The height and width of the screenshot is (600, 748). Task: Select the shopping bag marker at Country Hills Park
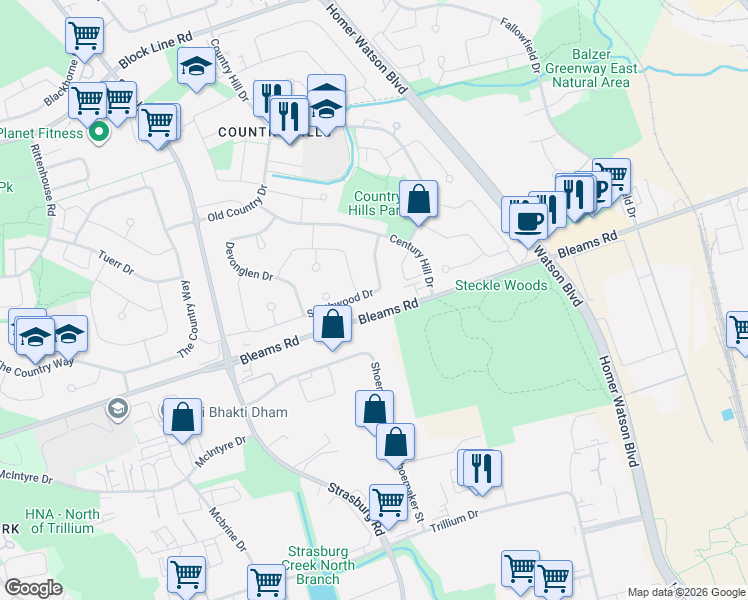418,201
